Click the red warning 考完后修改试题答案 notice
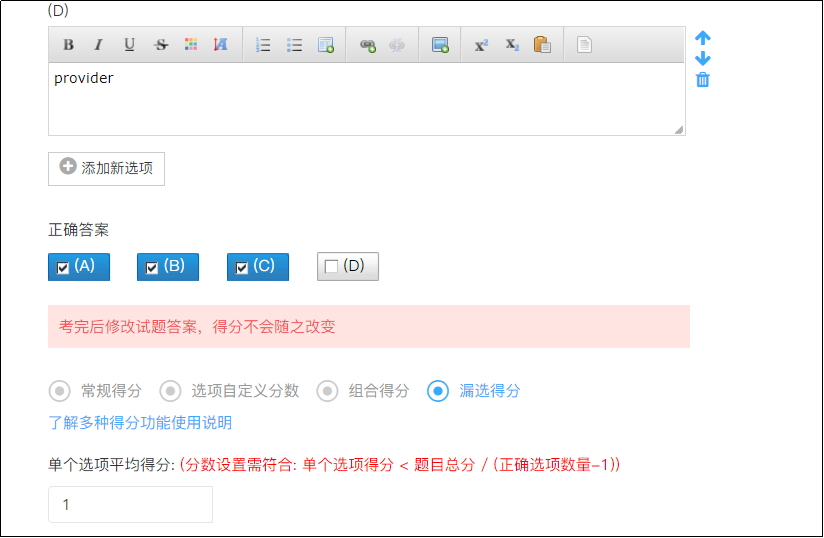 point(368,327)
